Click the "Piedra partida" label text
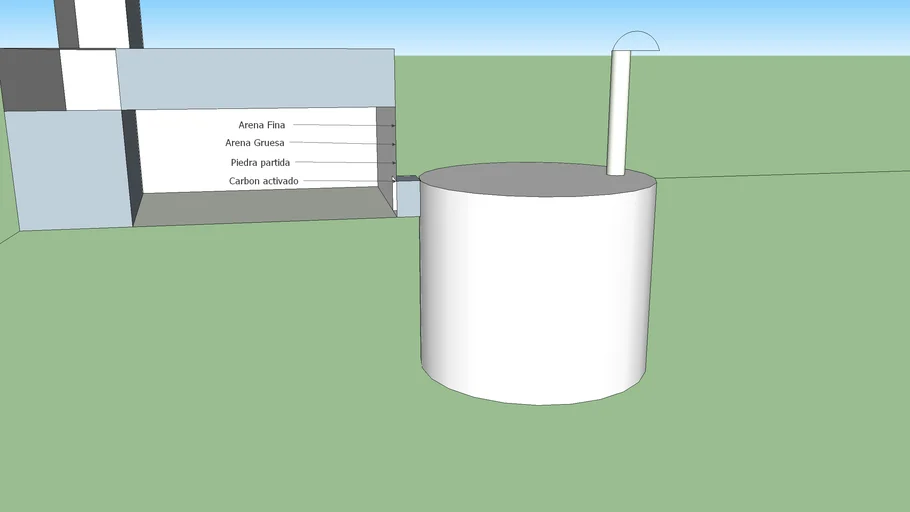This screenshot has width=910, height=512. (260, 162)
